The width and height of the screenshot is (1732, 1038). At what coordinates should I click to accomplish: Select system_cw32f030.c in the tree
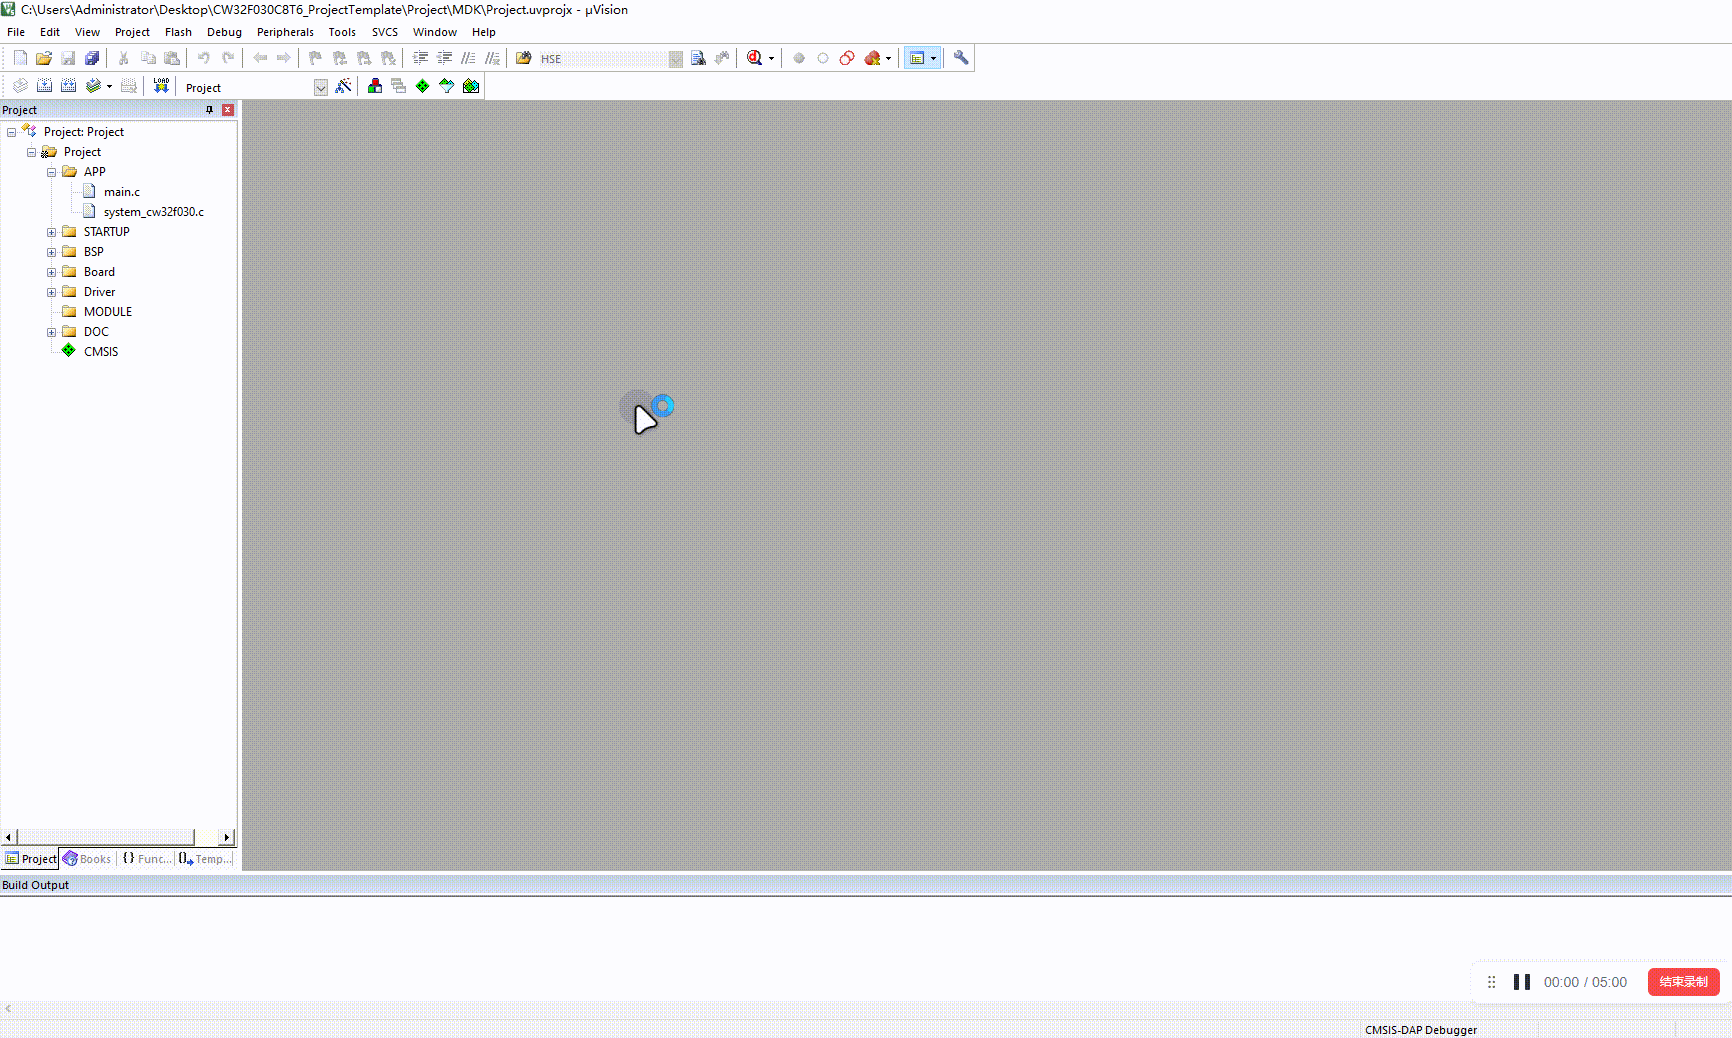tap(153, 212)
